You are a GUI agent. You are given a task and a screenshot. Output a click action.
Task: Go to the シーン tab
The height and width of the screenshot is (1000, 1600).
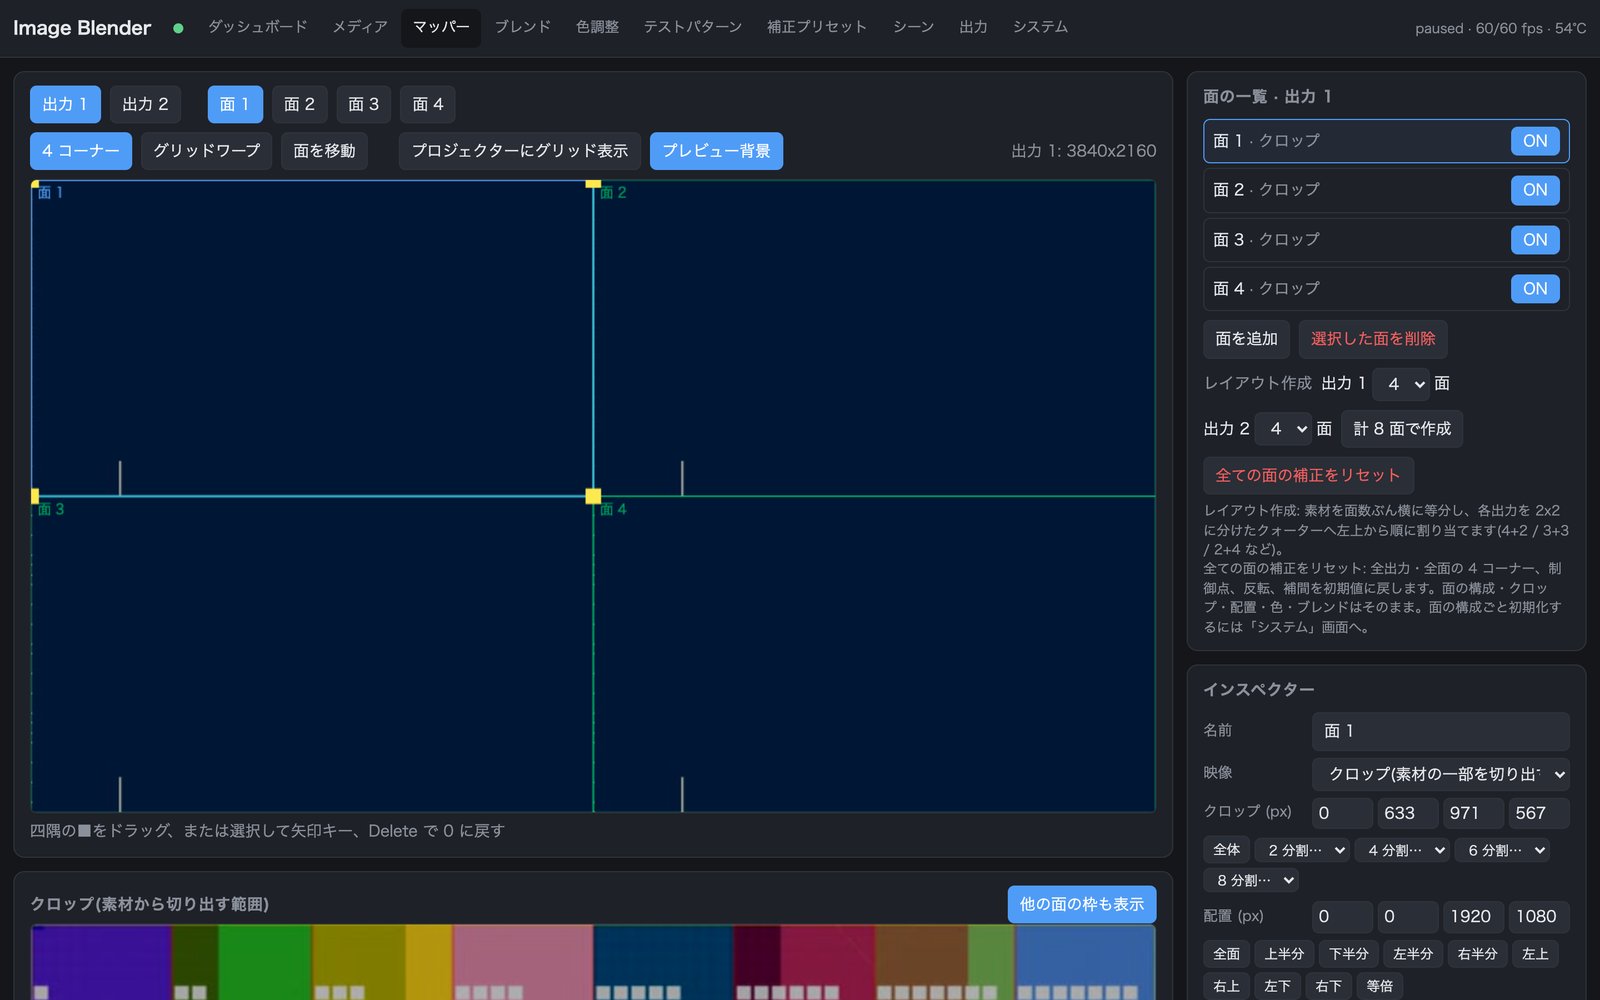coord(913,27)
